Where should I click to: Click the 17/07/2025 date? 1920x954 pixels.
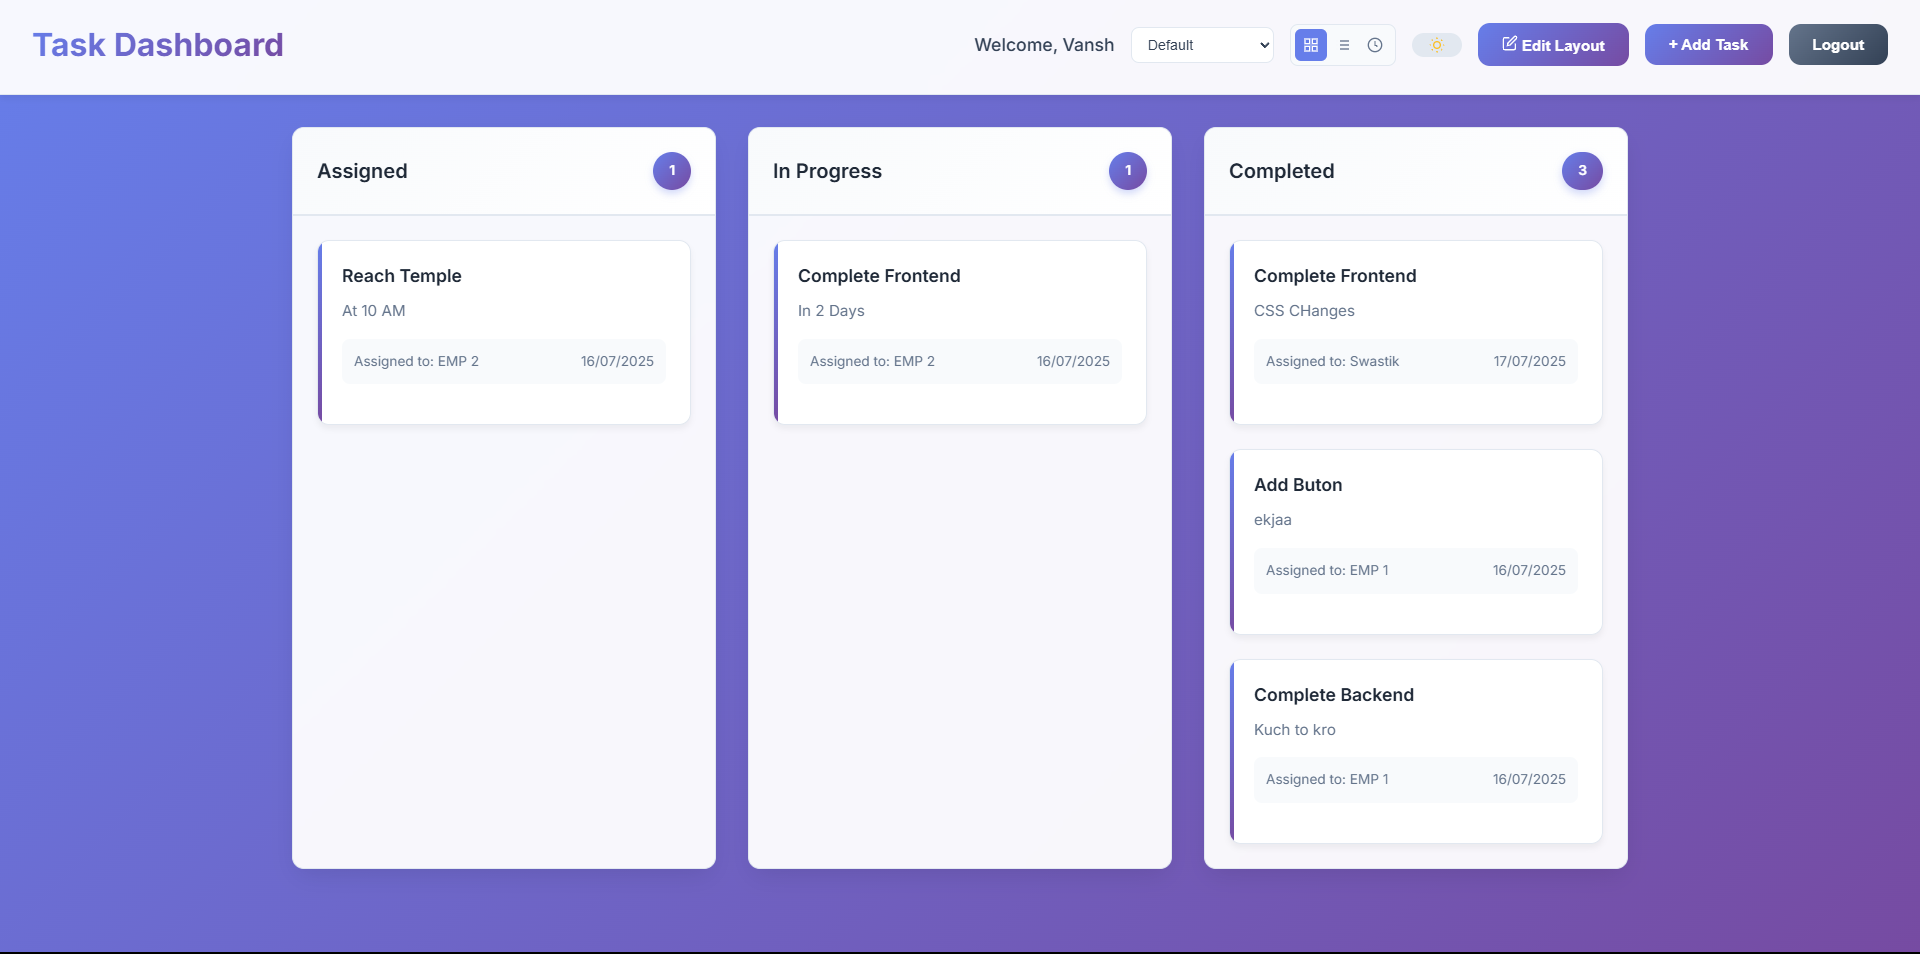pos(1529,361)
